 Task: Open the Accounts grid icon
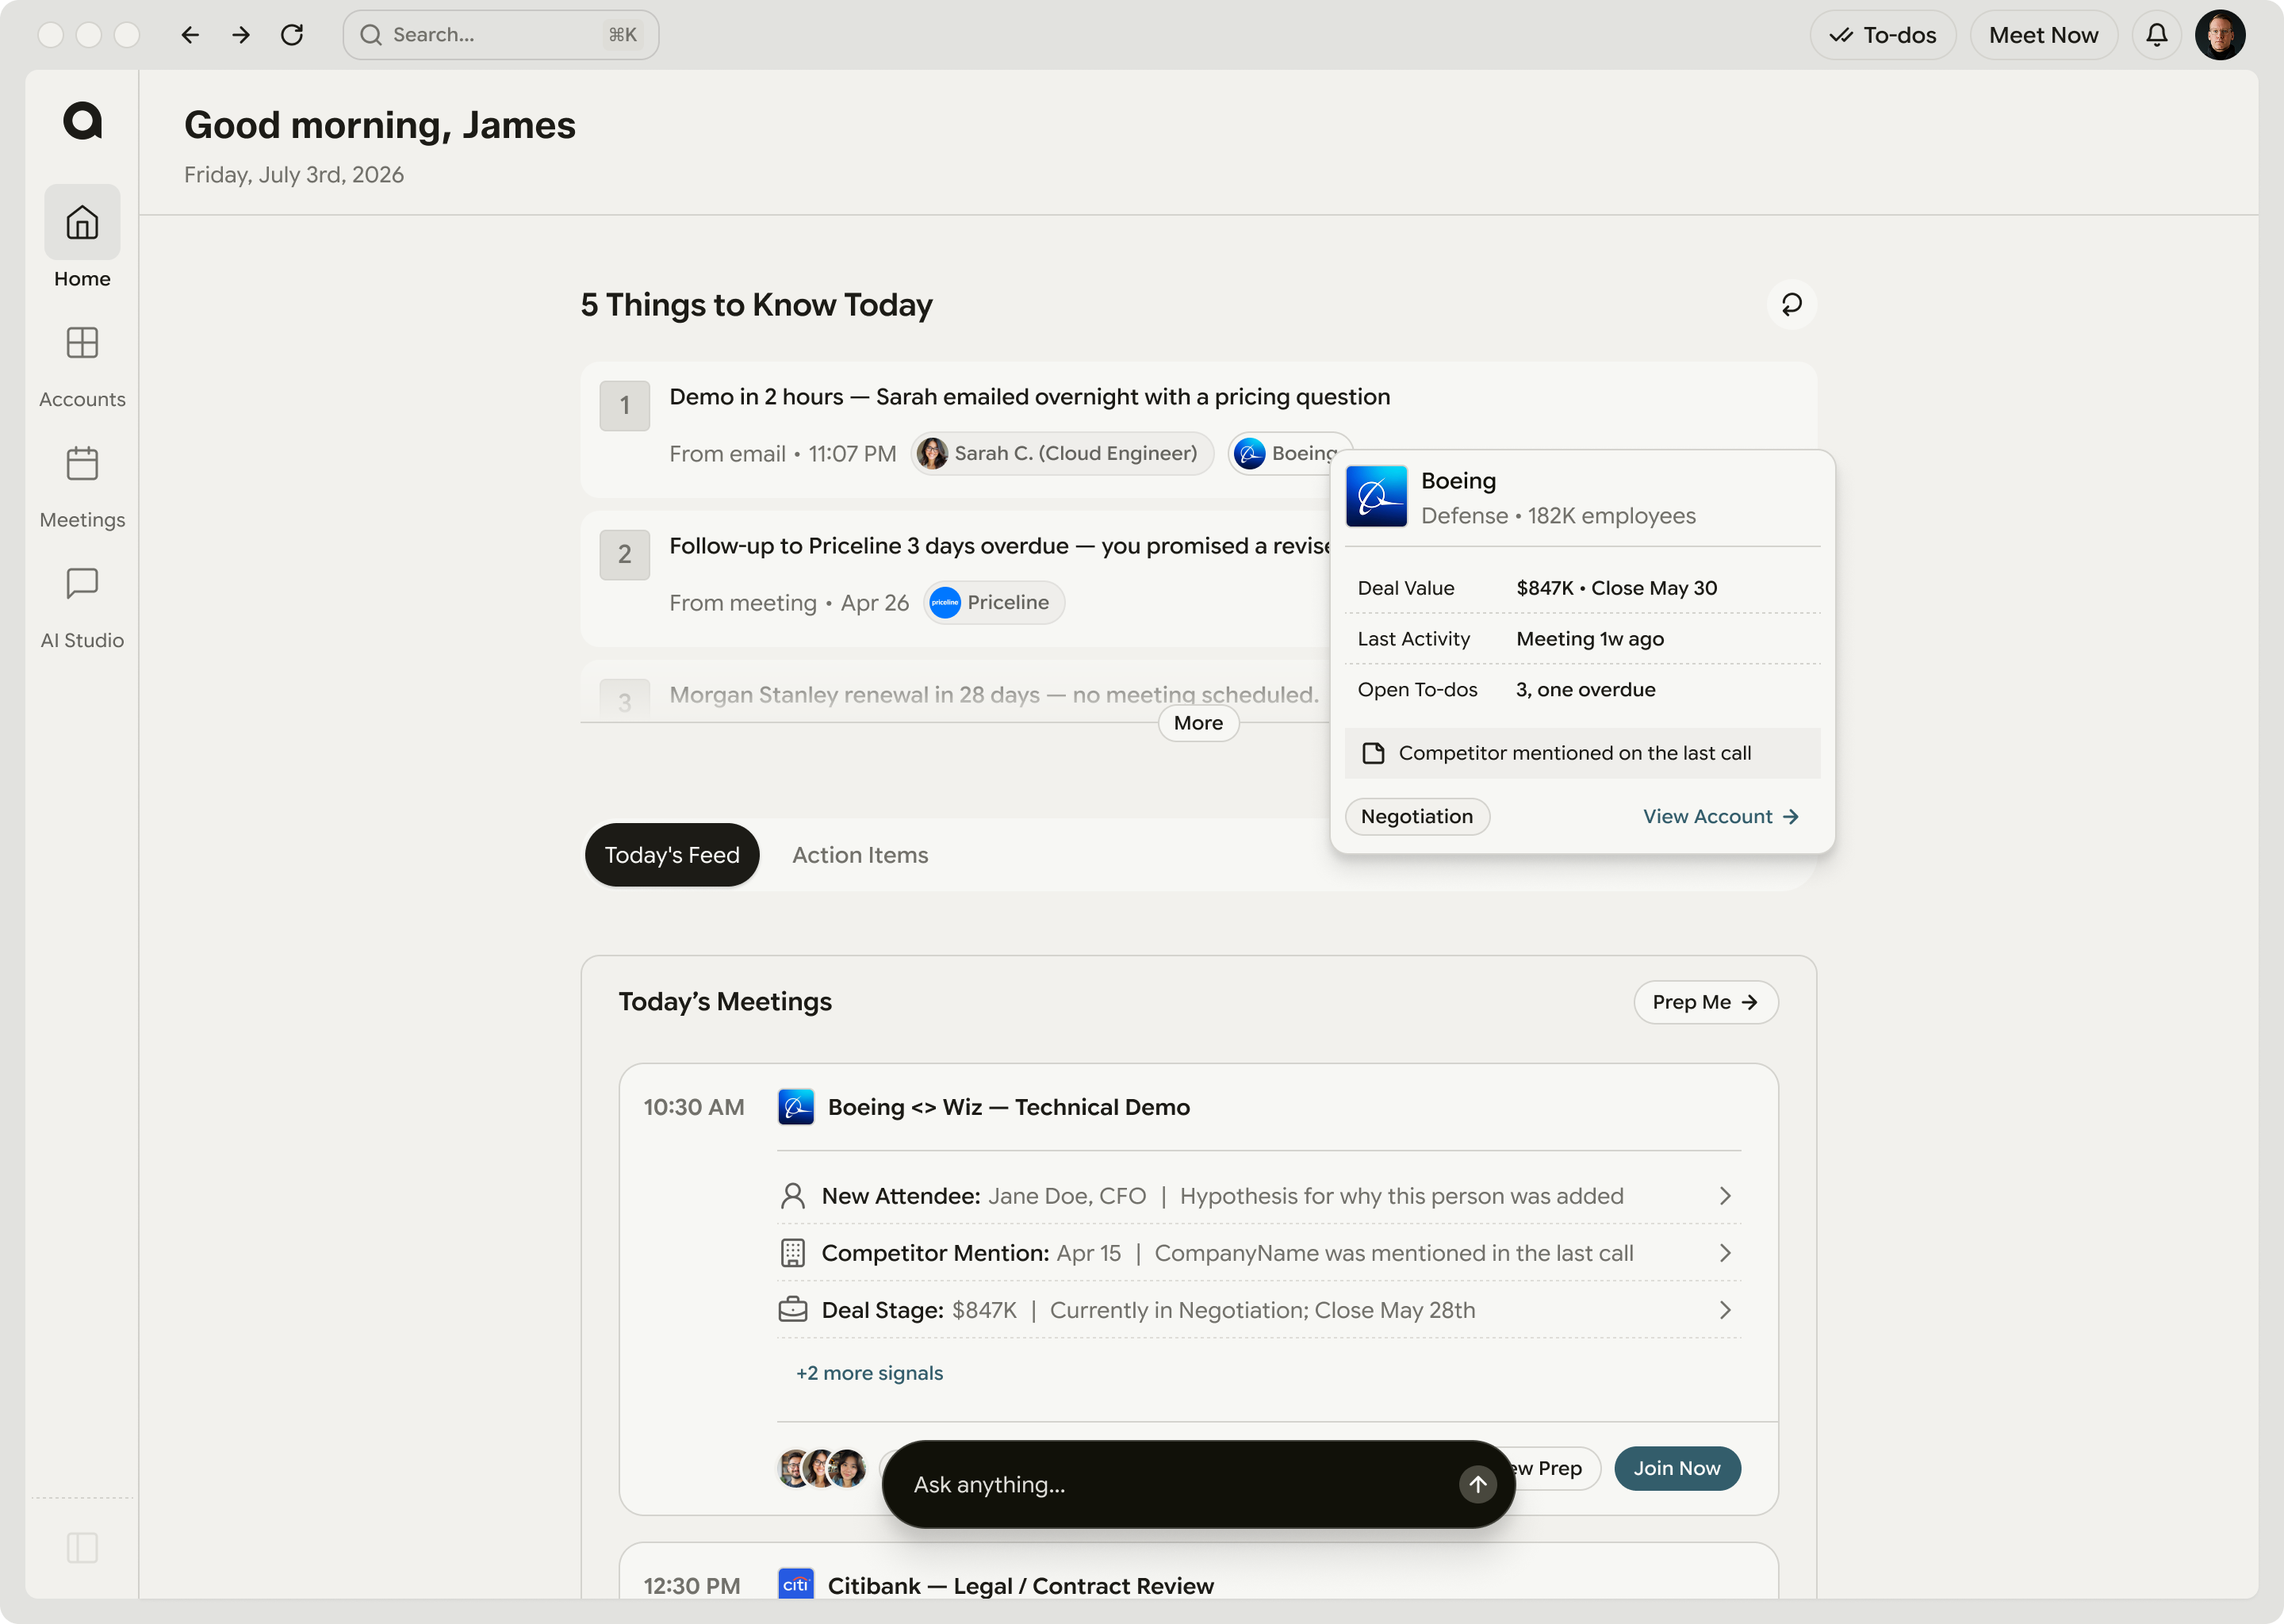(82, 343)
